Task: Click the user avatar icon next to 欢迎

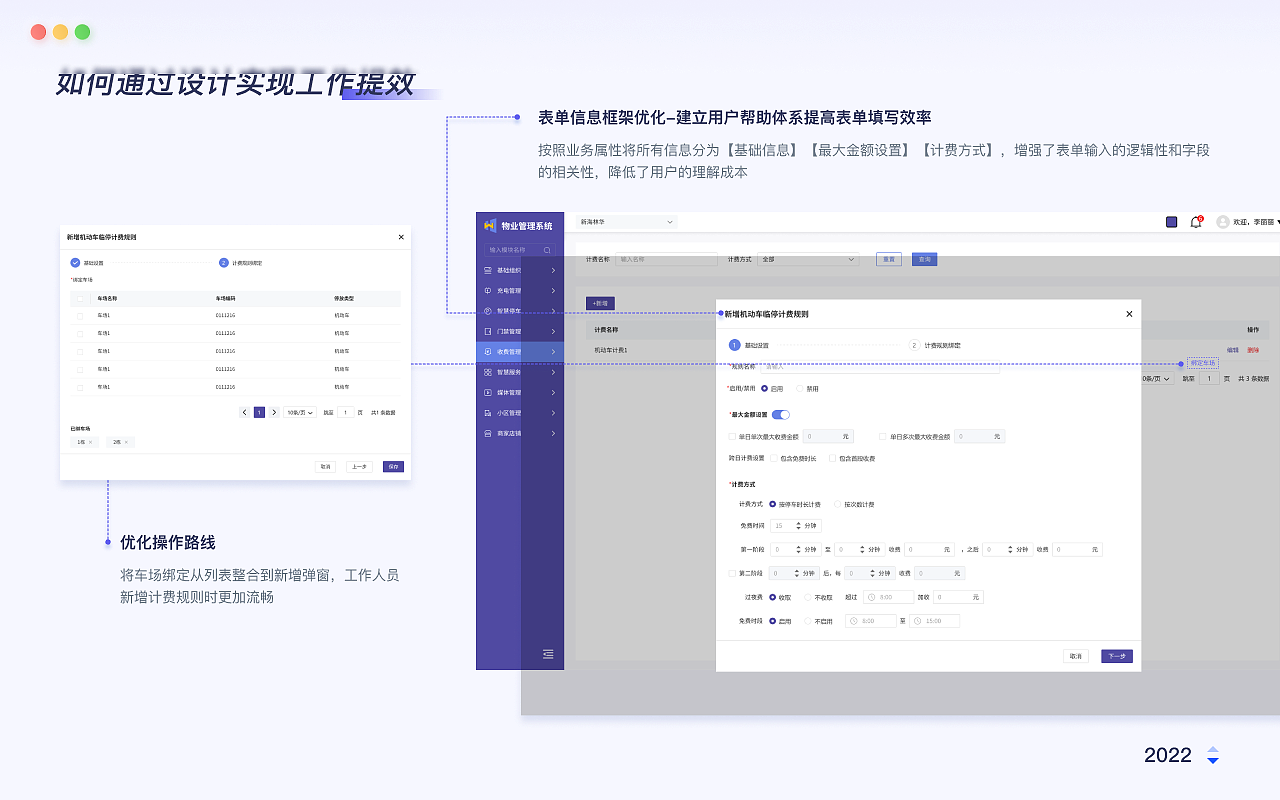Action: (x=1222, y=222)
